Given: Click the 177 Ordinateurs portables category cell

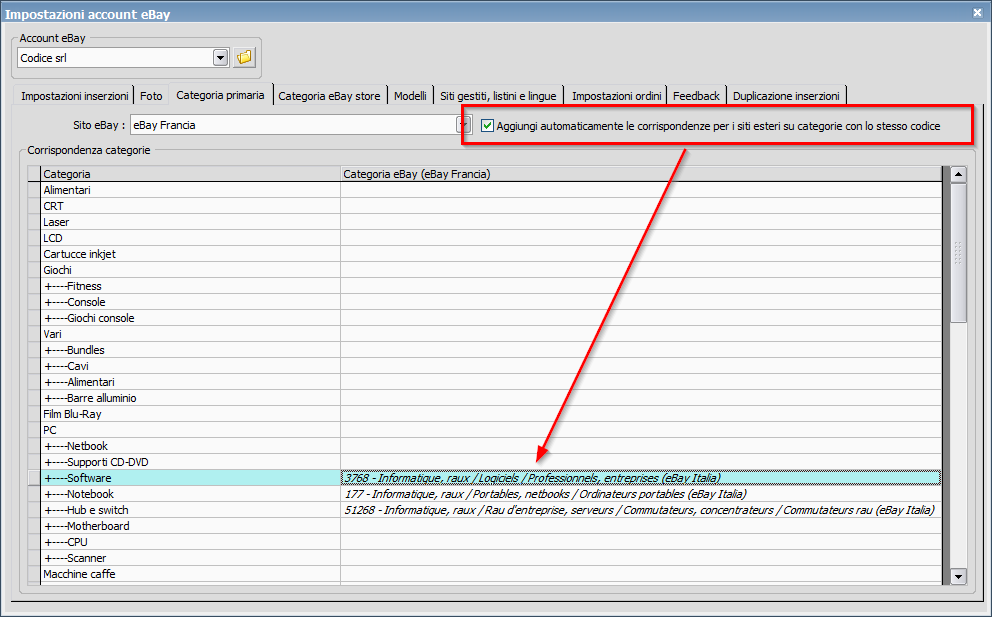Looking at the screenshot, I should (x=641, y=494).
